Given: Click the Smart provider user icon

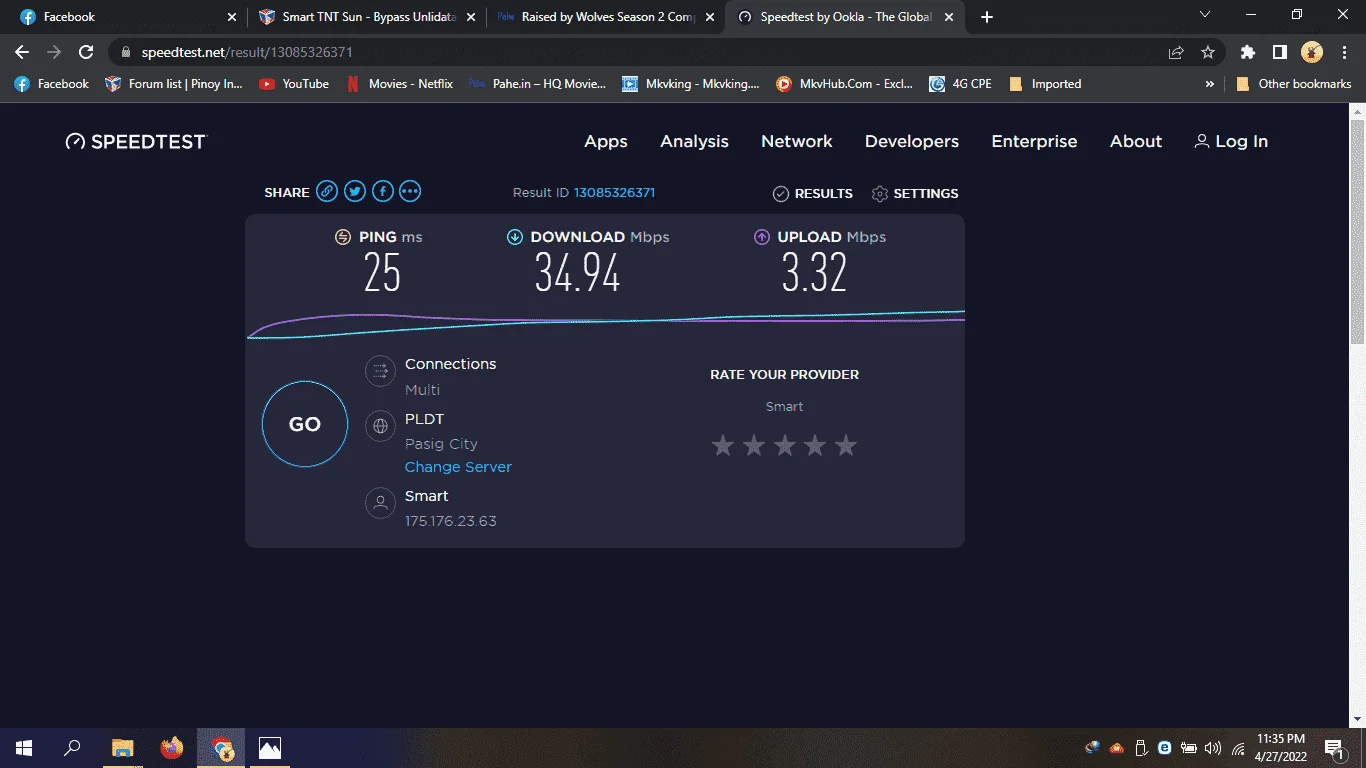Looking at the screenshot, I should pos(380,503).
